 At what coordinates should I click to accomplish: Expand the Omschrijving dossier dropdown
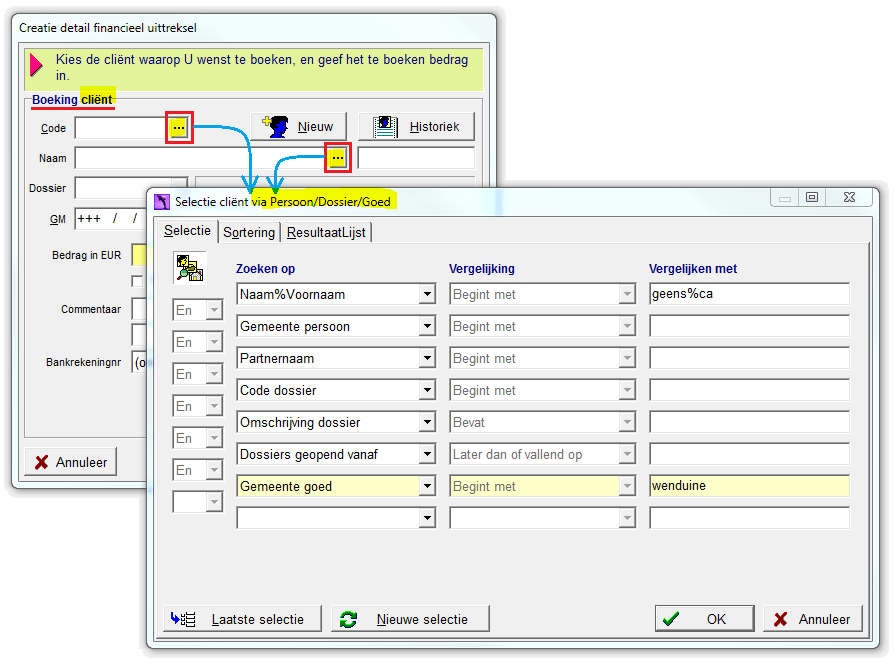tap(427, 422)
